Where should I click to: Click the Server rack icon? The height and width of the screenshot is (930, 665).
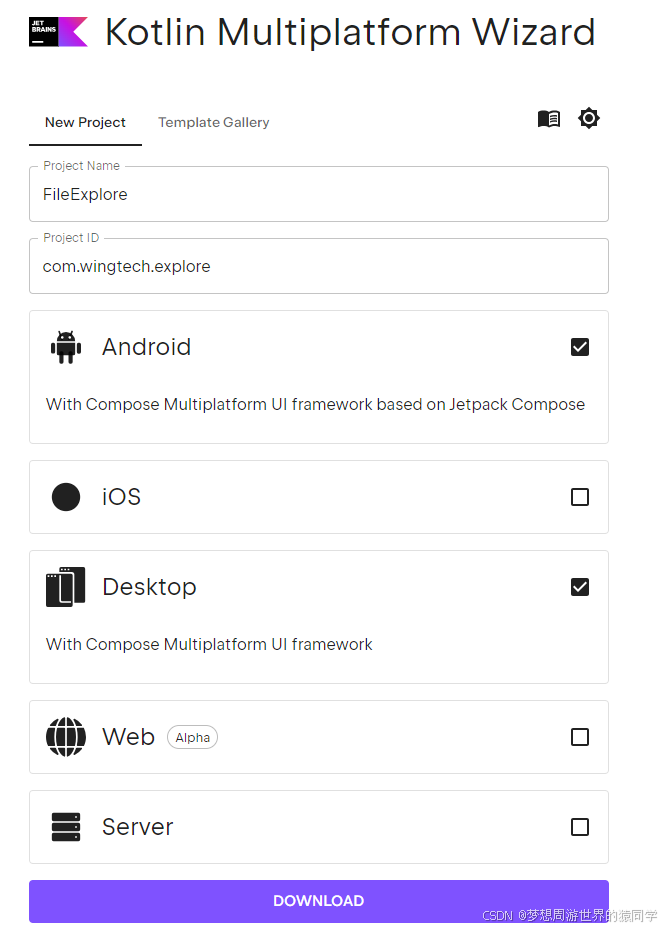pyautogui.click(x=66, y=827)
